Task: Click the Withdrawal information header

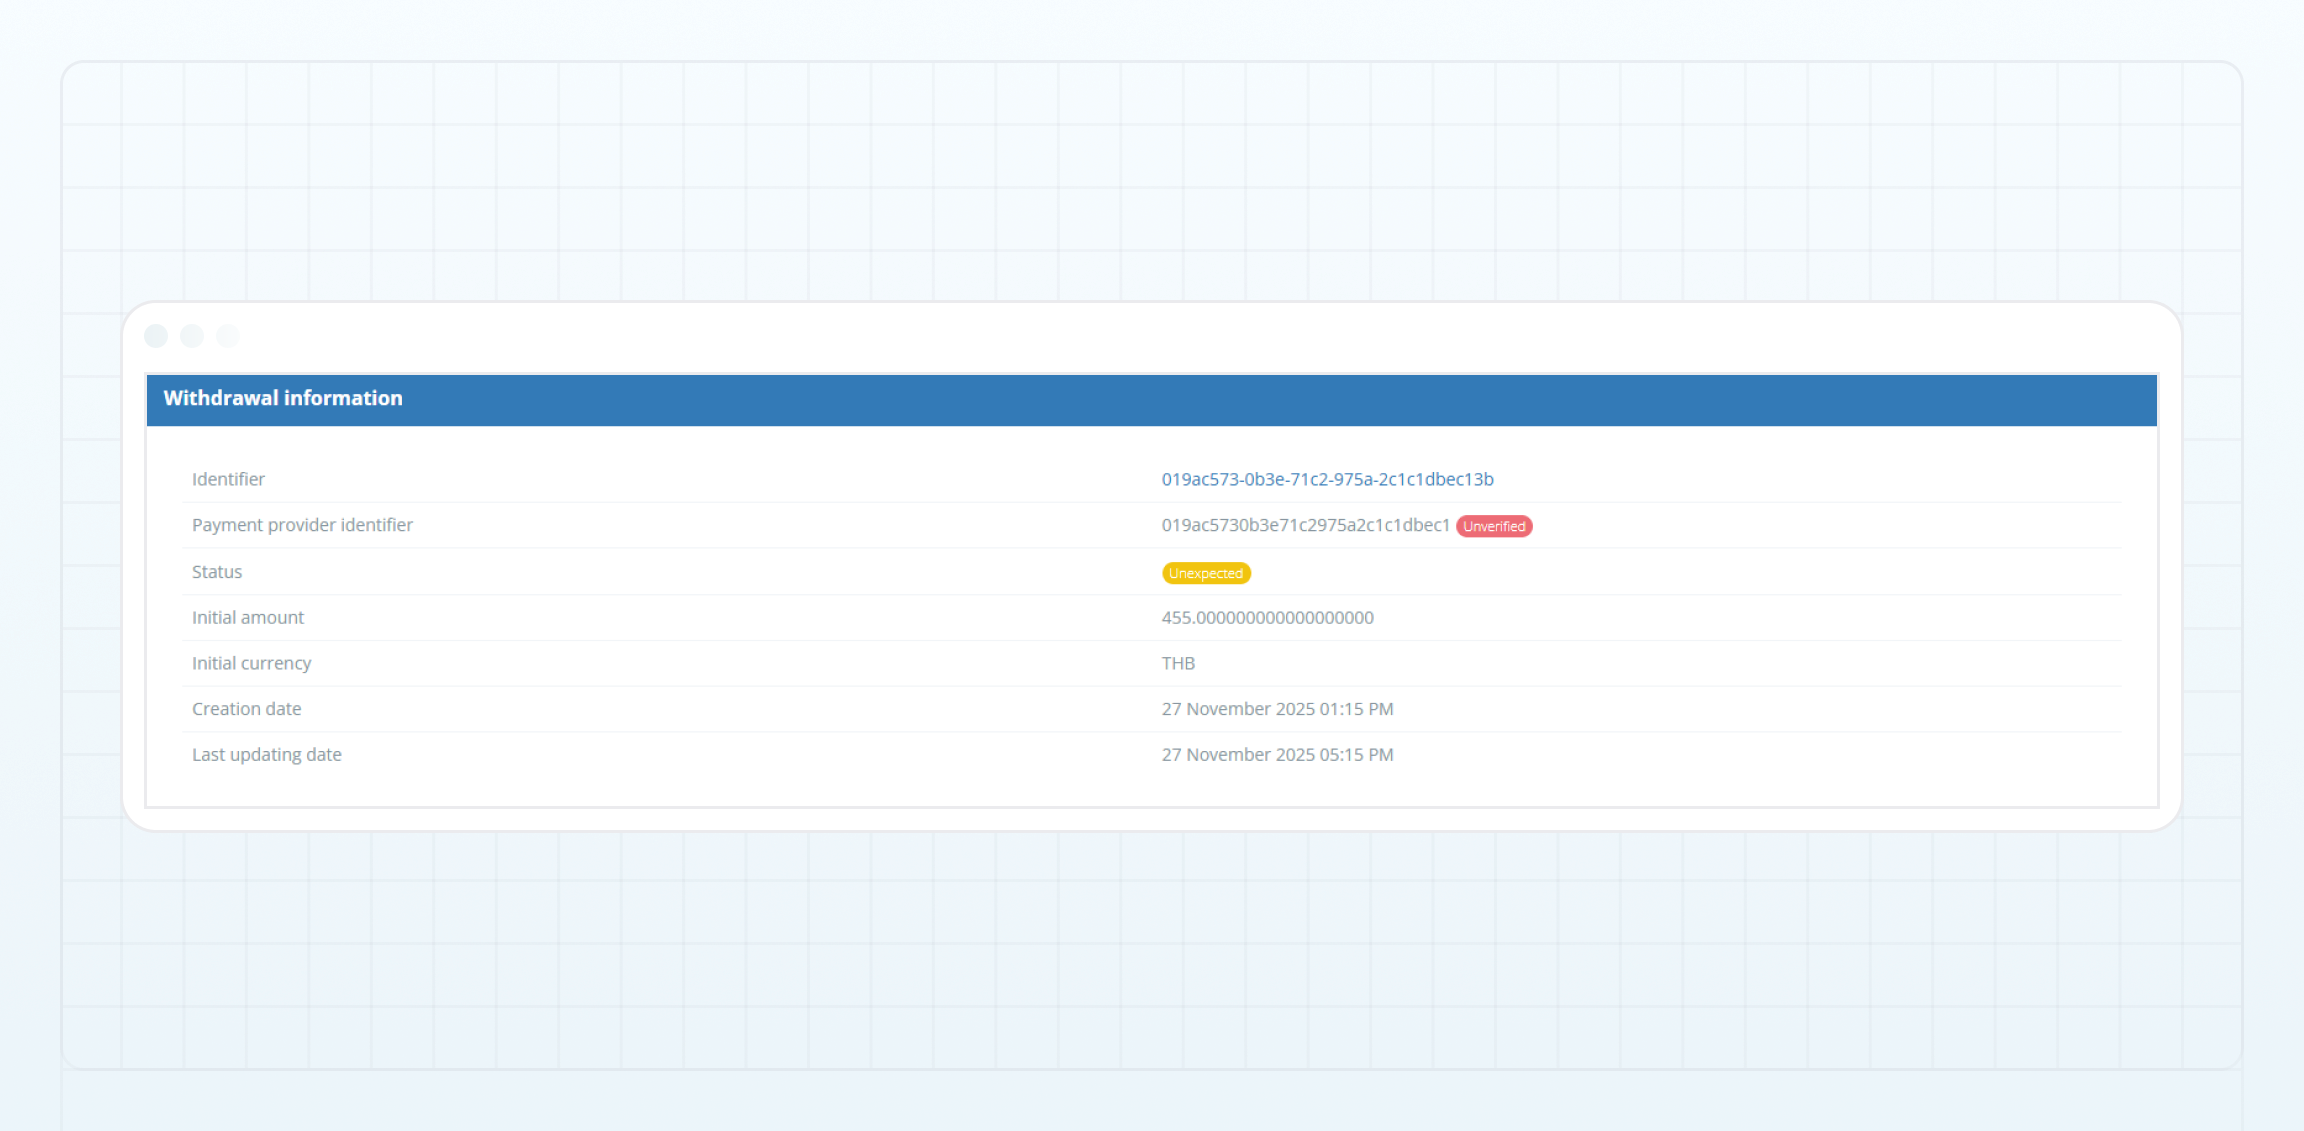Action: click(x=283, y=398)
